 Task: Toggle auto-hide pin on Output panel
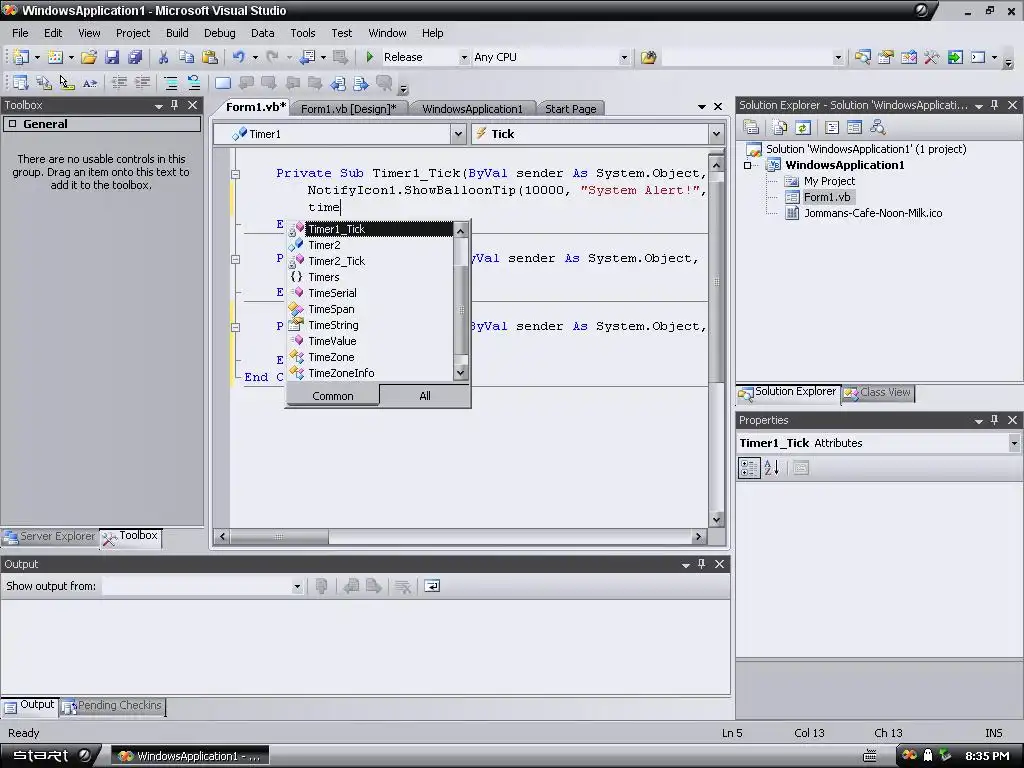pos(701,564)
